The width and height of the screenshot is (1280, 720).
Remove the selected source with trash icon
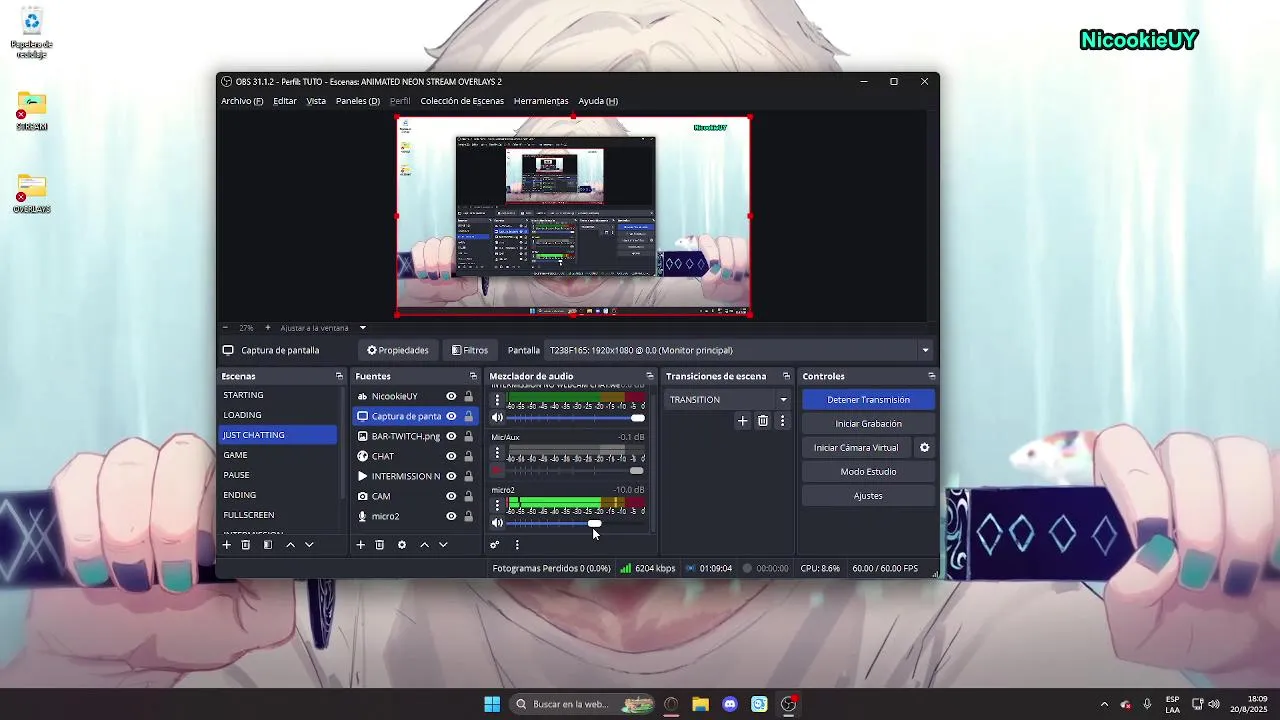(x=380, y=545)
